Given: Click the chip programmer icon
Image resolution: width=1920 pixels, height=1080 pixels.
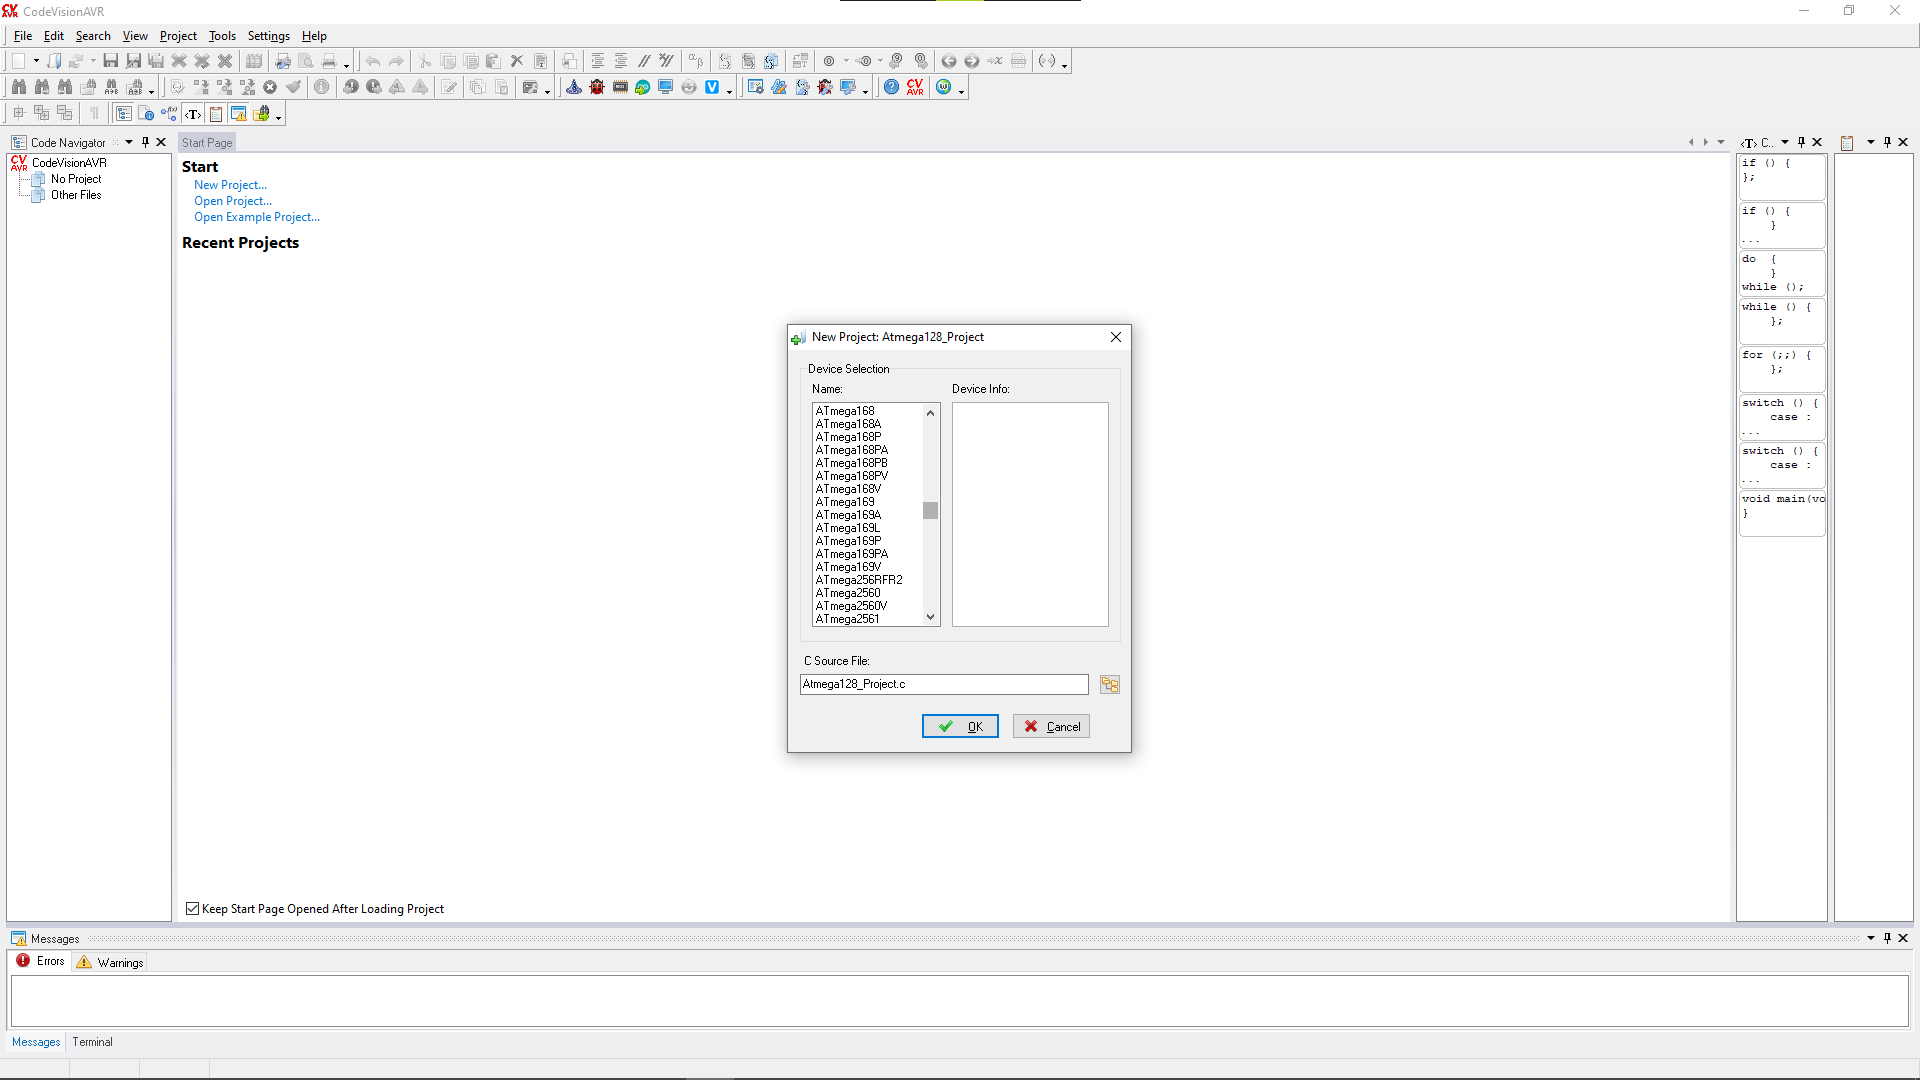Looking at the screenshot, I should tap(620, 87).
